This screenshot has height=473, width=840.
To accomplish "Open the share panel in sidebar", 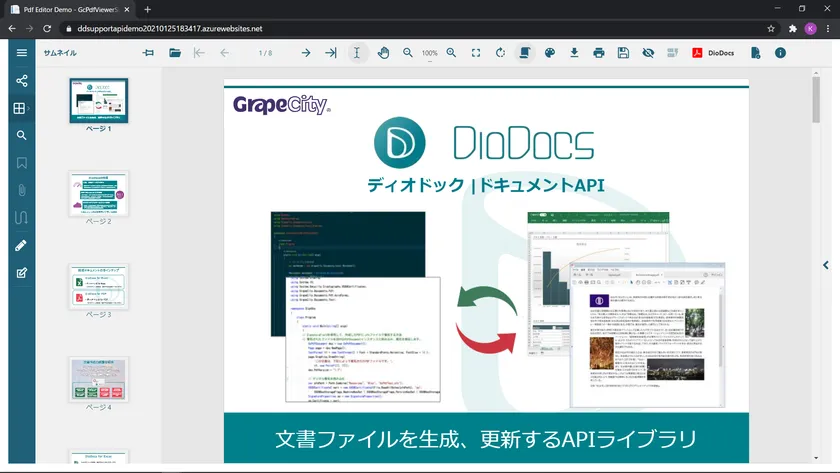I will coord(21,81).
